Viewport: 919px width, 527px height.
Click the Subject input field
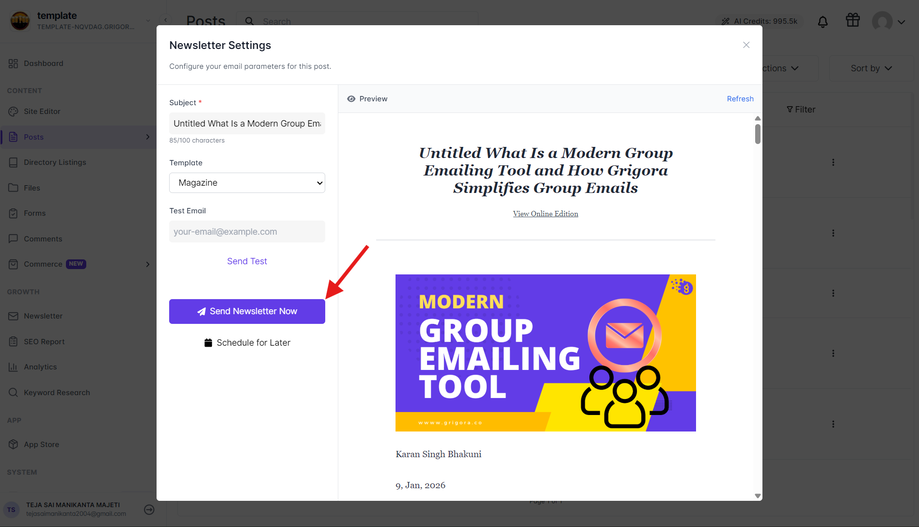click(x=247, y=124)
